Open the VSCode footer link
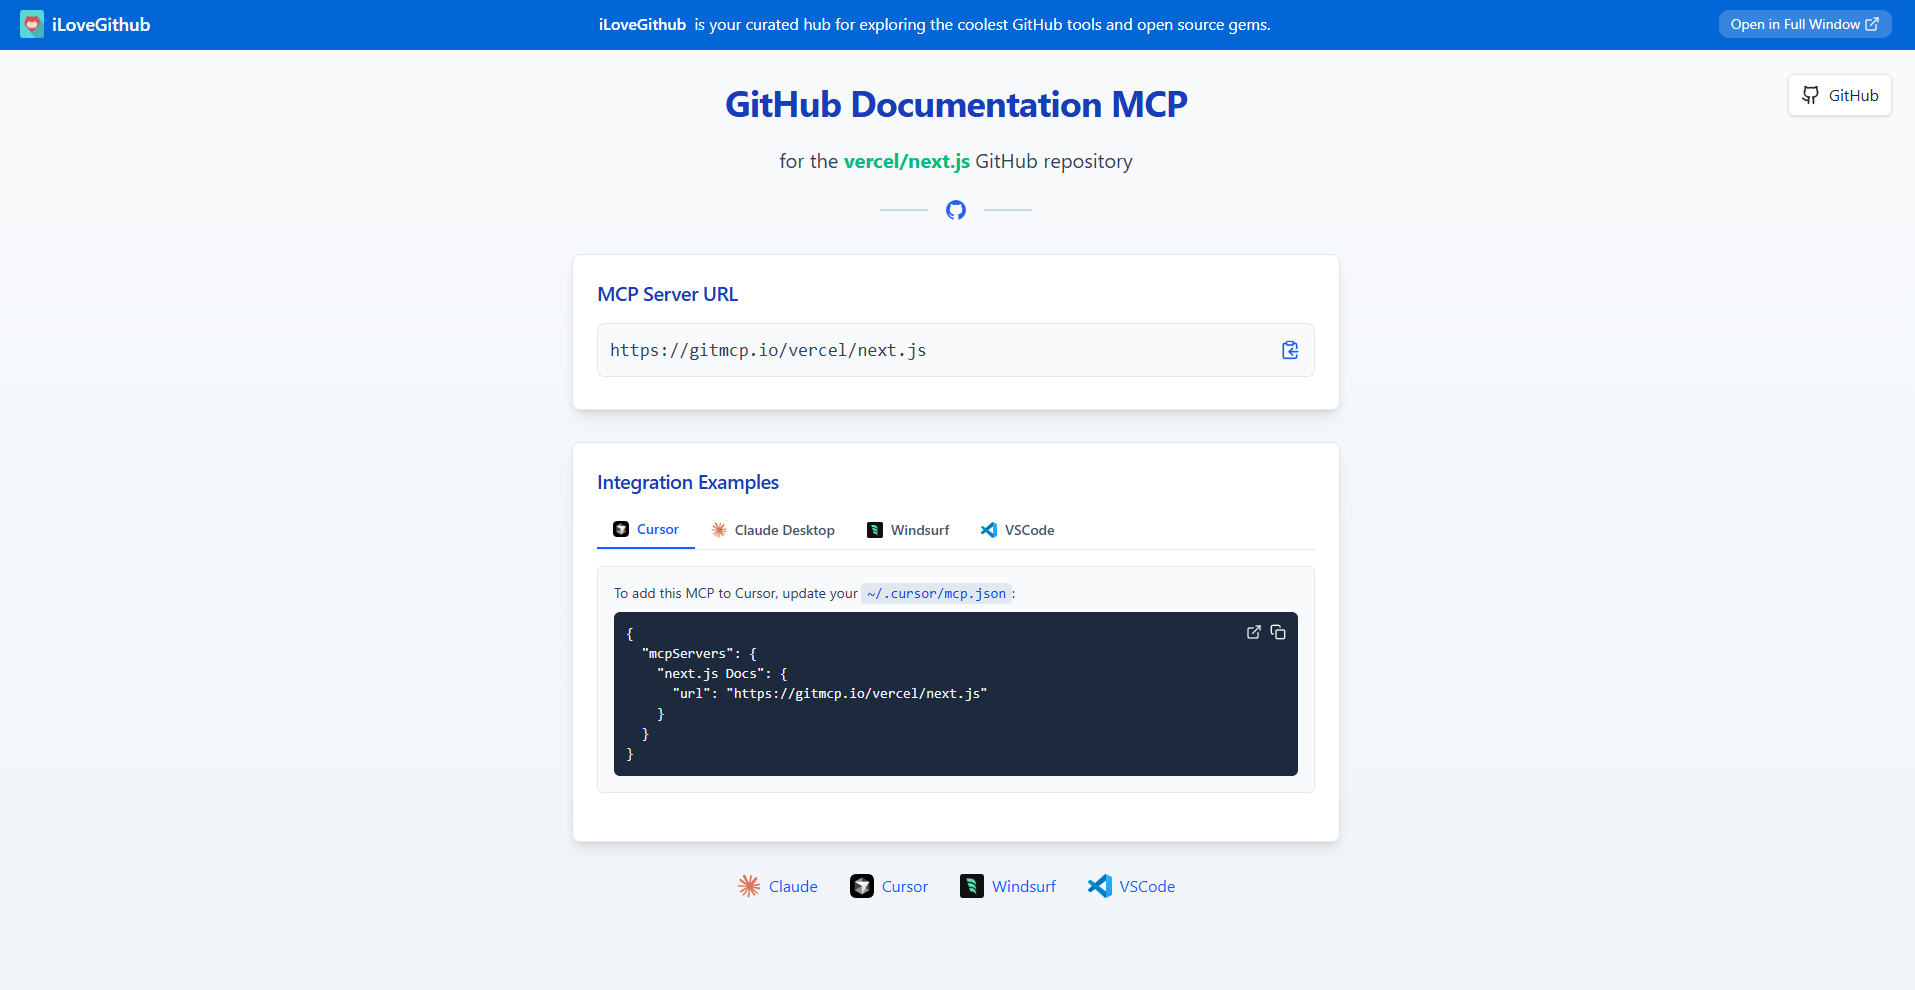This screenshot has height=990, width=1915. (x=1131, y=886)
